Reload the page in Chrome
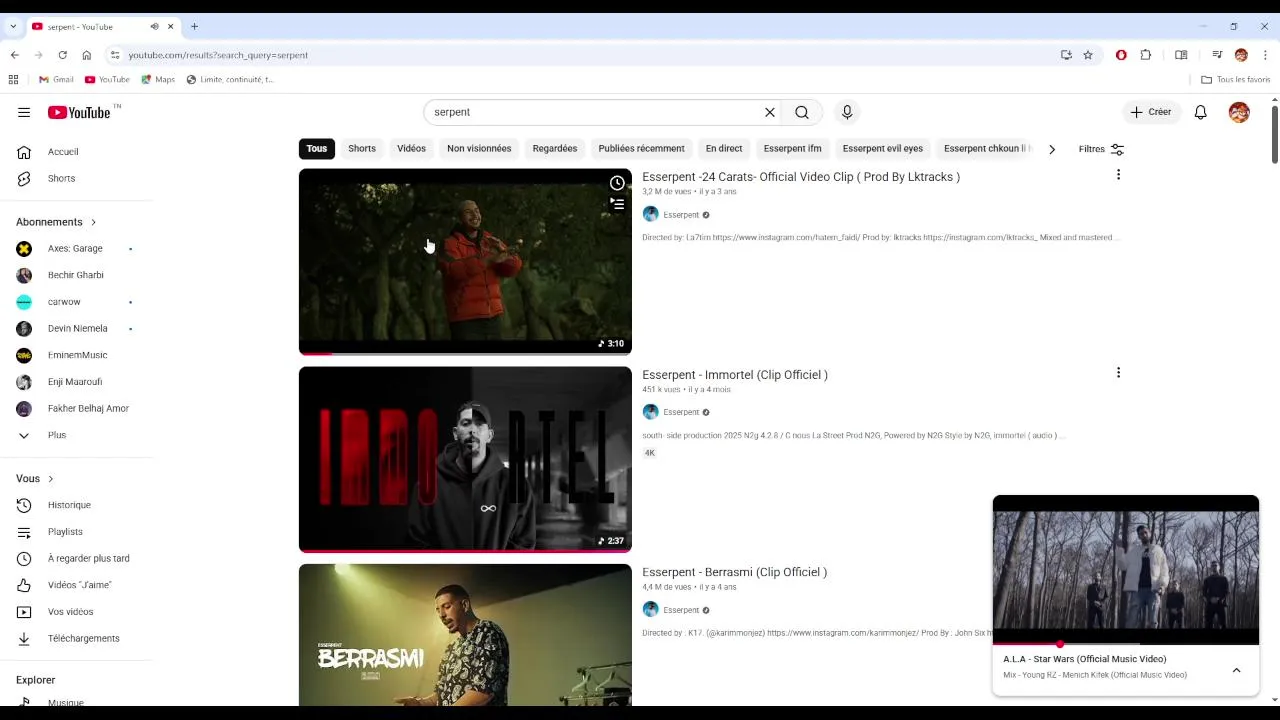Screen dimensions: 1280x720 tap(62, 55)
